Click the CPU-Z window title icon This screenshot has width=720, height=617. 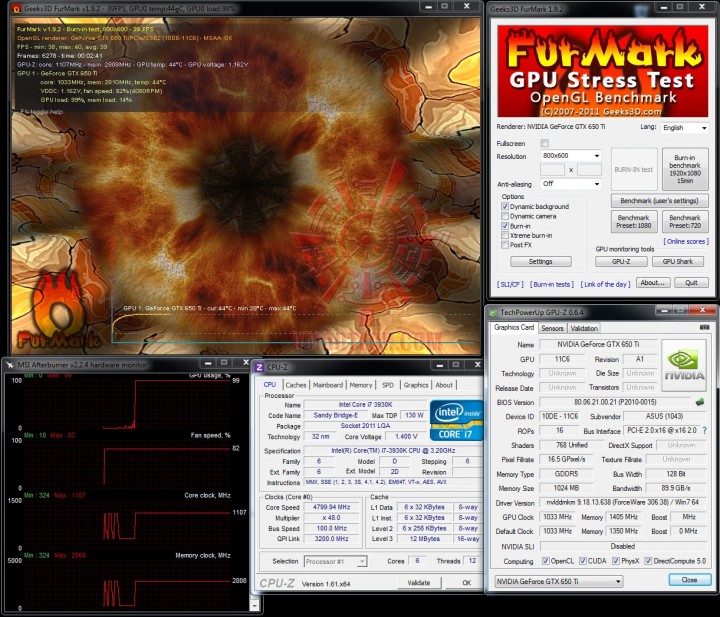tap(259, 367)
